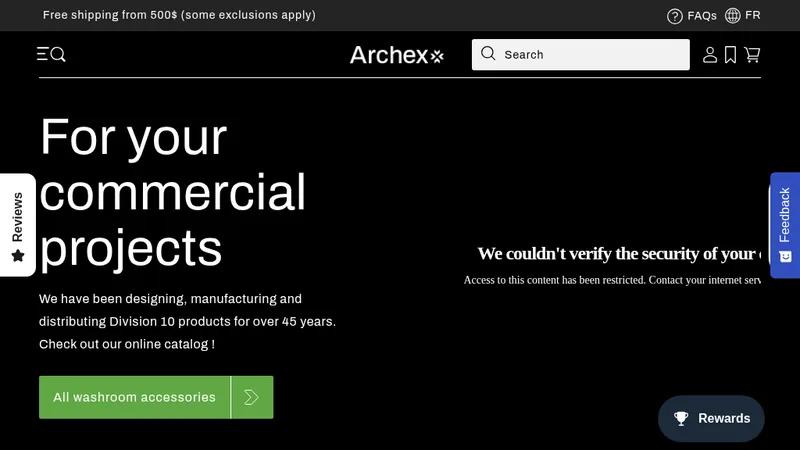Click the free shipping announcement text
Image resolution: width=800 pixels, height=450 pixels.
[x=179, y=15]
